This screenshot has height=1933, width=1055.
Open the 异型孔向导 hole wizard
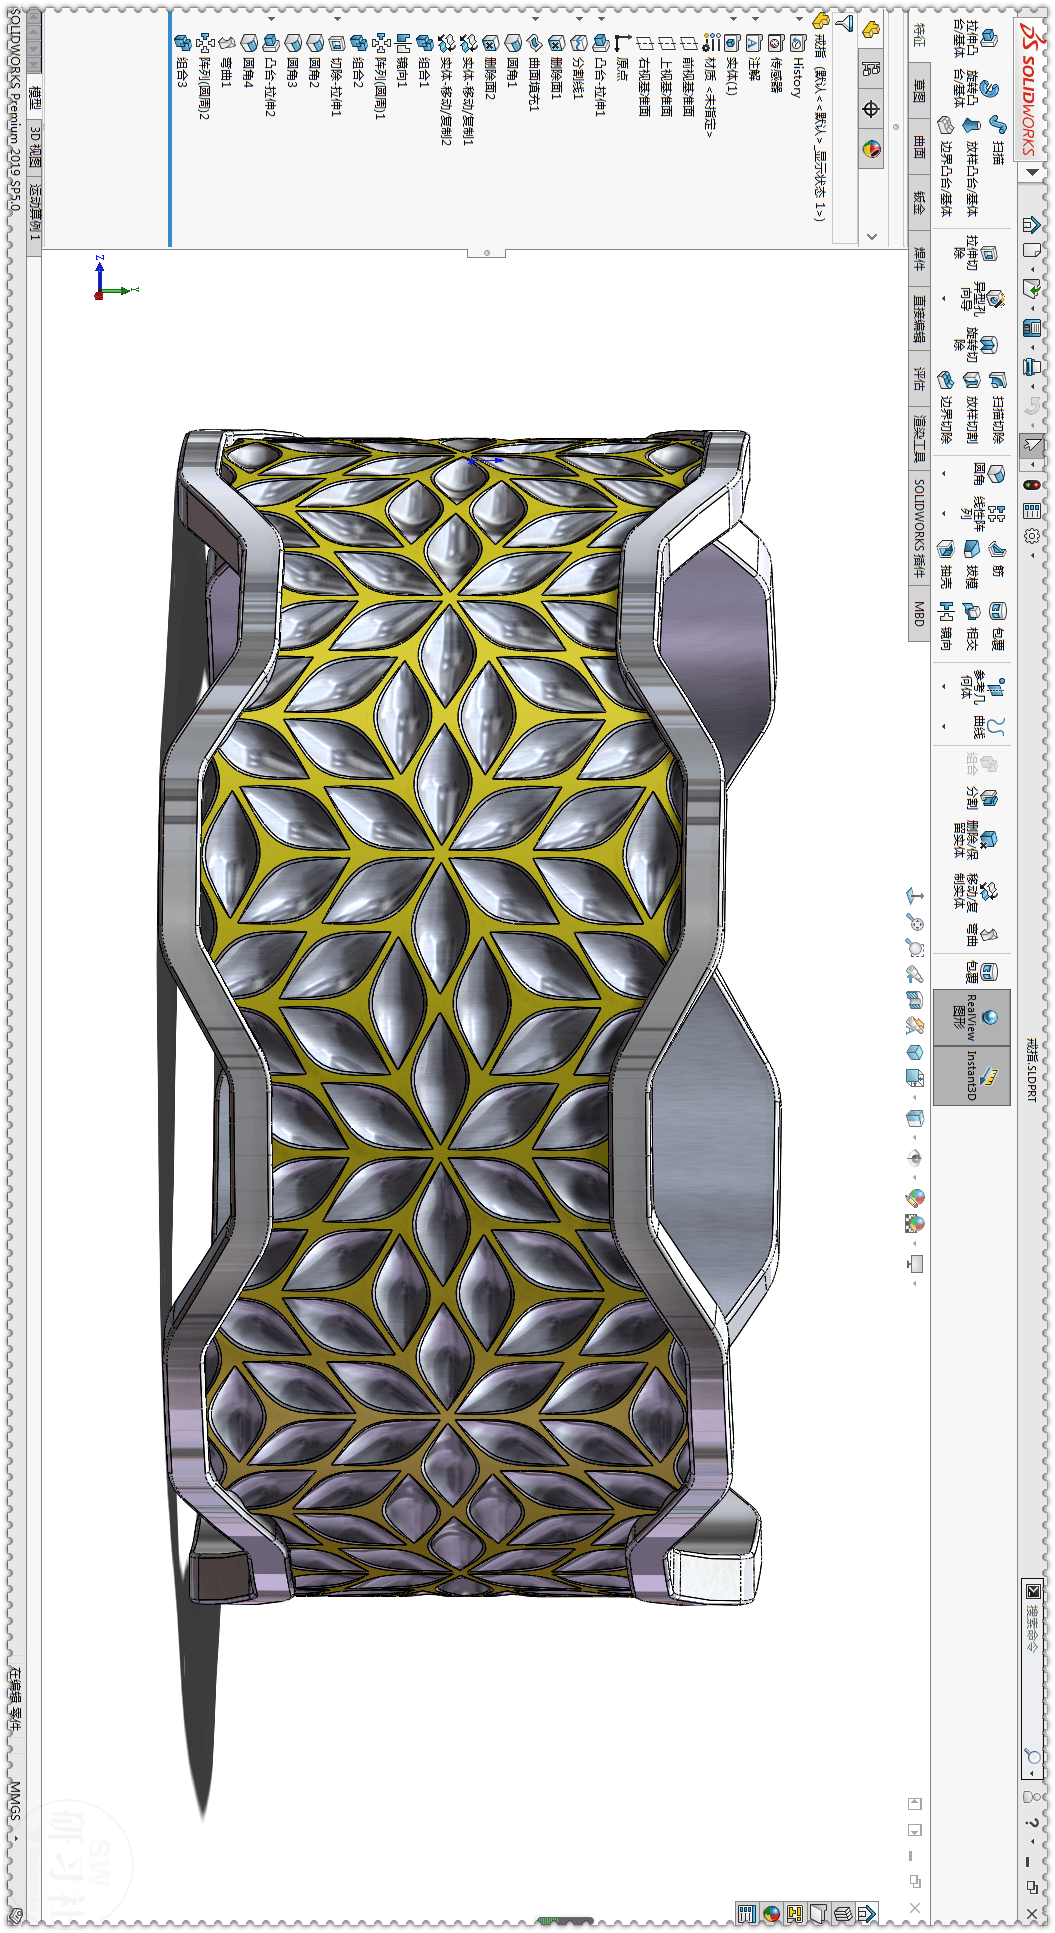(981, 300)
